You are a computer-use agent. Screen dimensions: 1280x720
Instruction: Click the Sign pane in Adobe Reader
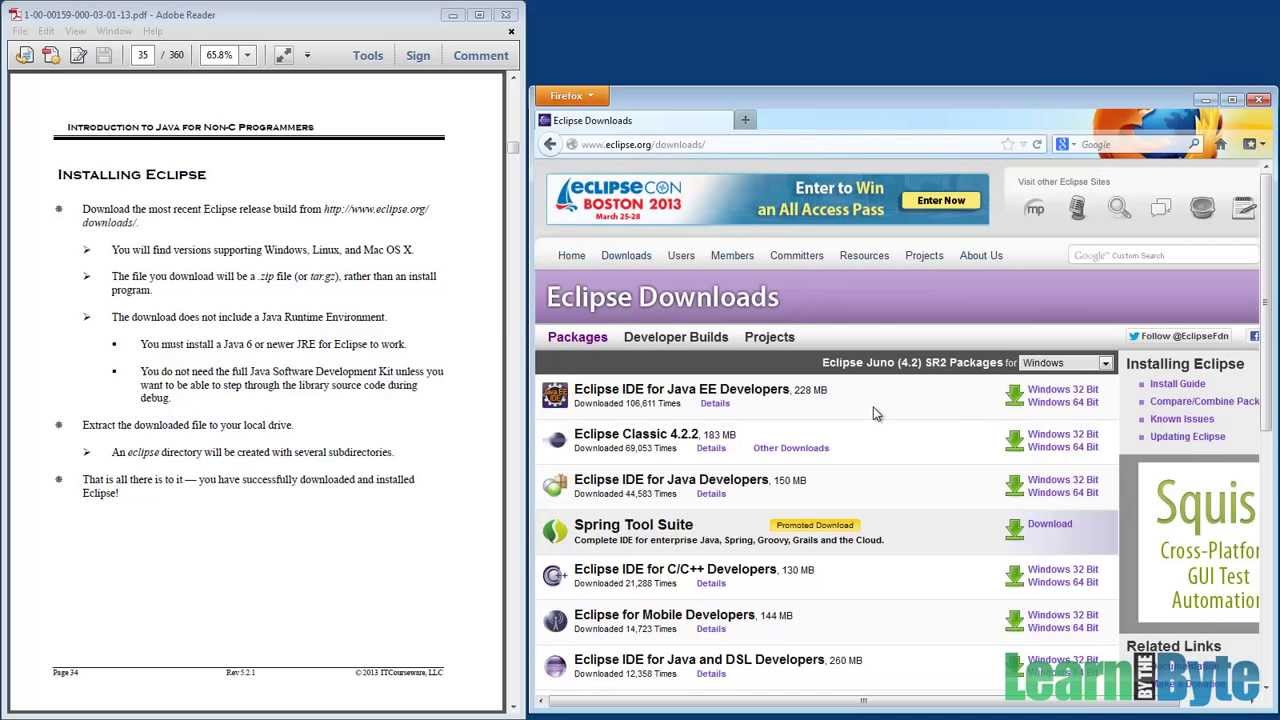pos(418,55)
